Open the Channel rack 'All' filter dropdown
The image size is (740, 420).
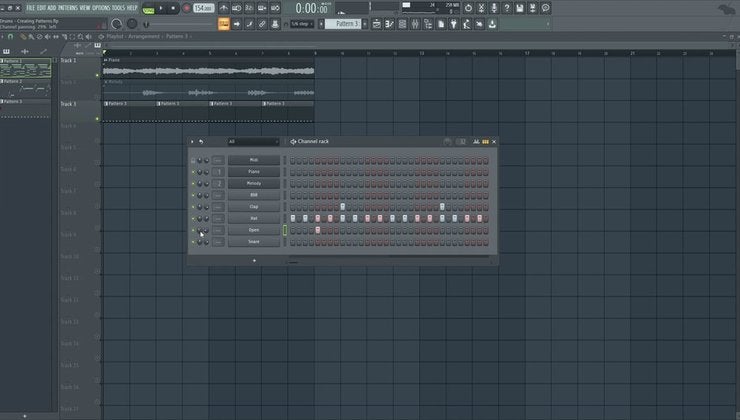(x=254, y=142)
